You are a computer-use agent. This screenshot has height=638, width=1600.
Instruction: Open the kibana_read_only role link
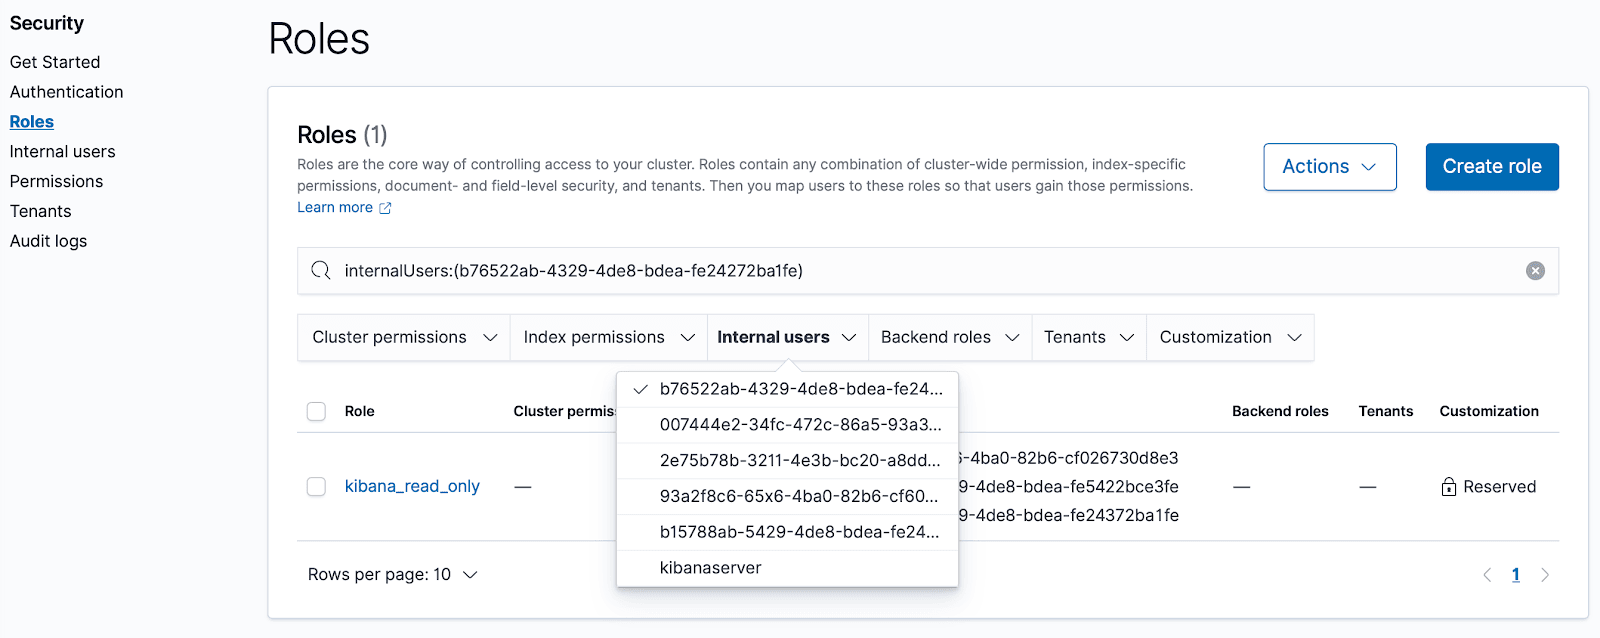pyautogui.click(x=412, y=486)
